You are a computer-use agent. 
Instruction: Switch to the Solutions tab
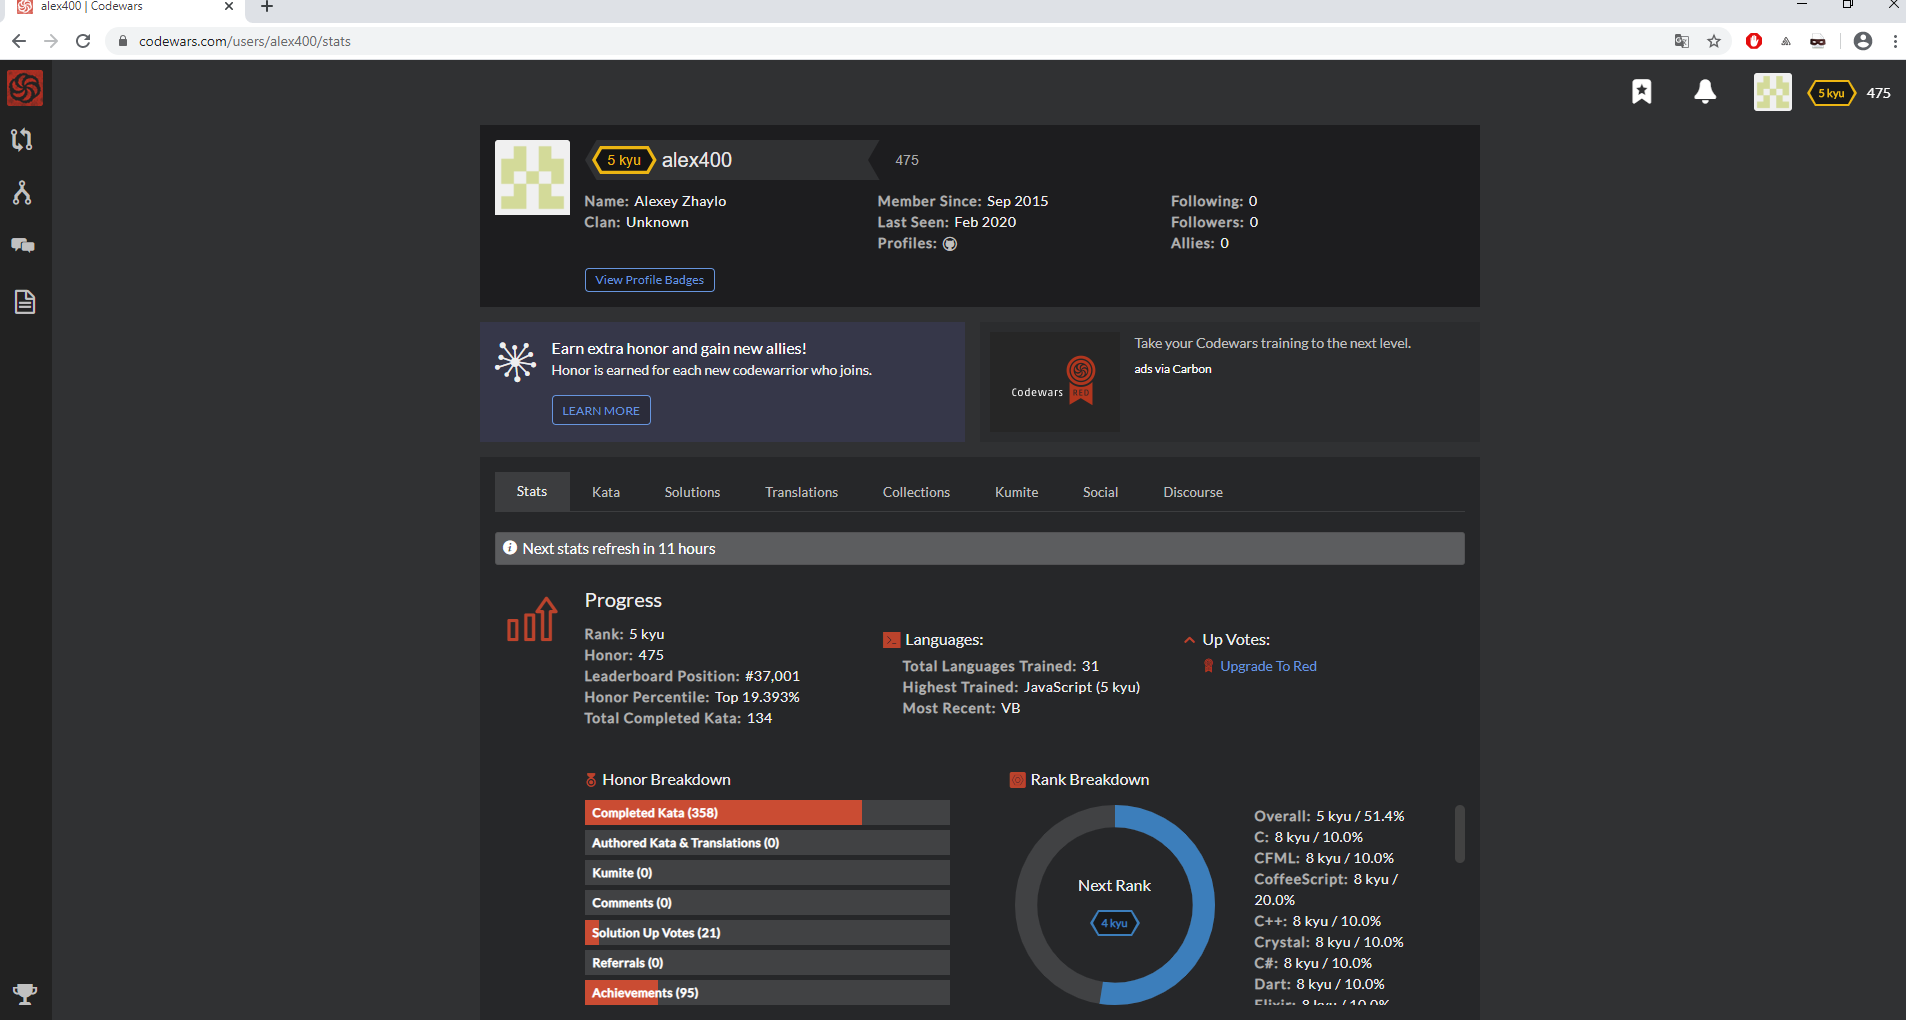[692, 492]
